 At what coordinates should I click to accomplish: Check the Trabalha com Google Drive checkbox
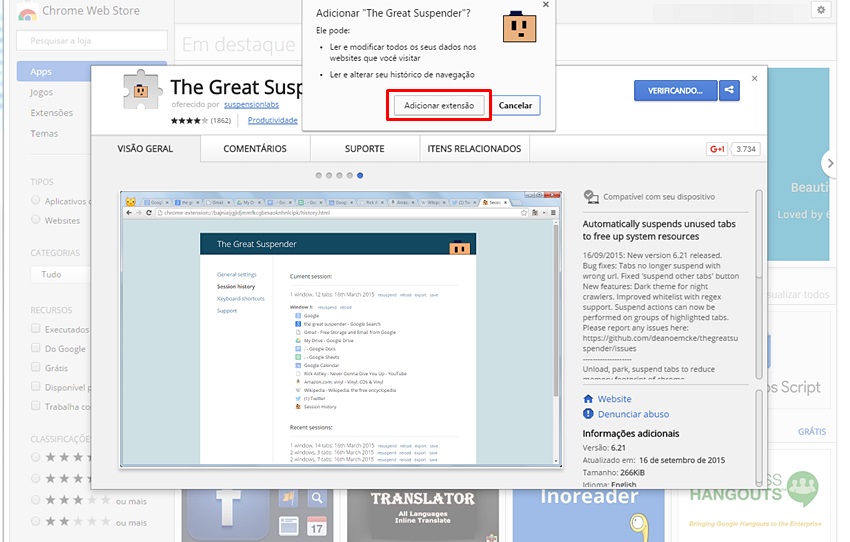click(x=36, y=405)
